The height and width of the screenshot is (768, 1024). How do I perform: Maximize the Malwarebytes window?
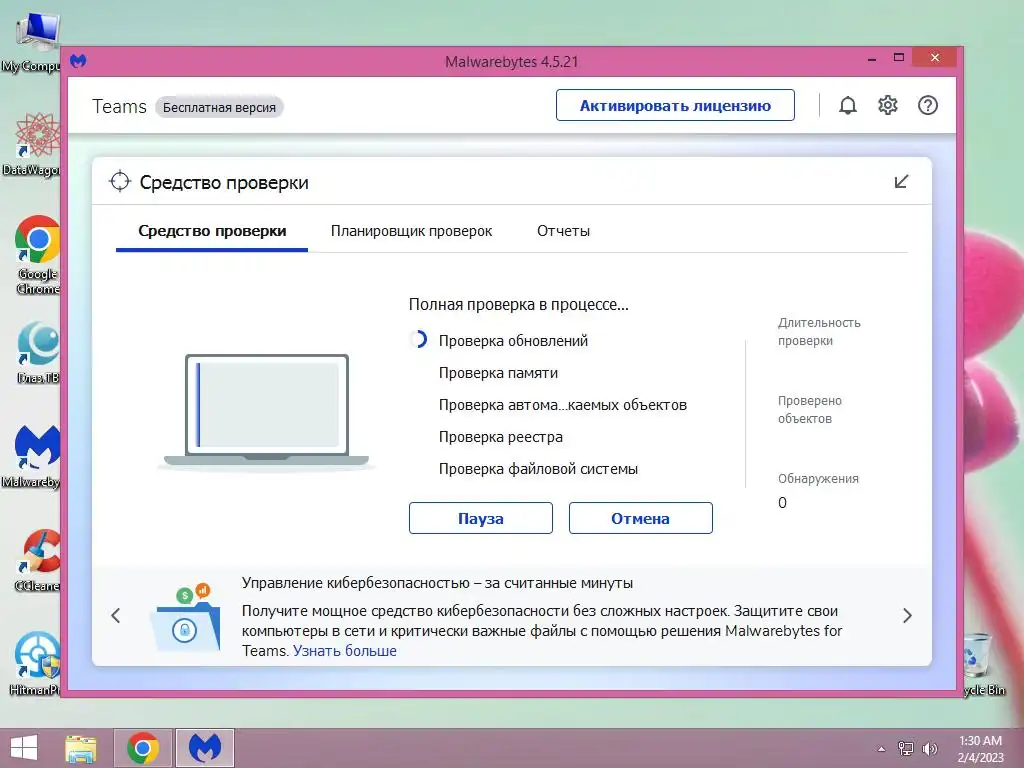(x=899, y=57)
